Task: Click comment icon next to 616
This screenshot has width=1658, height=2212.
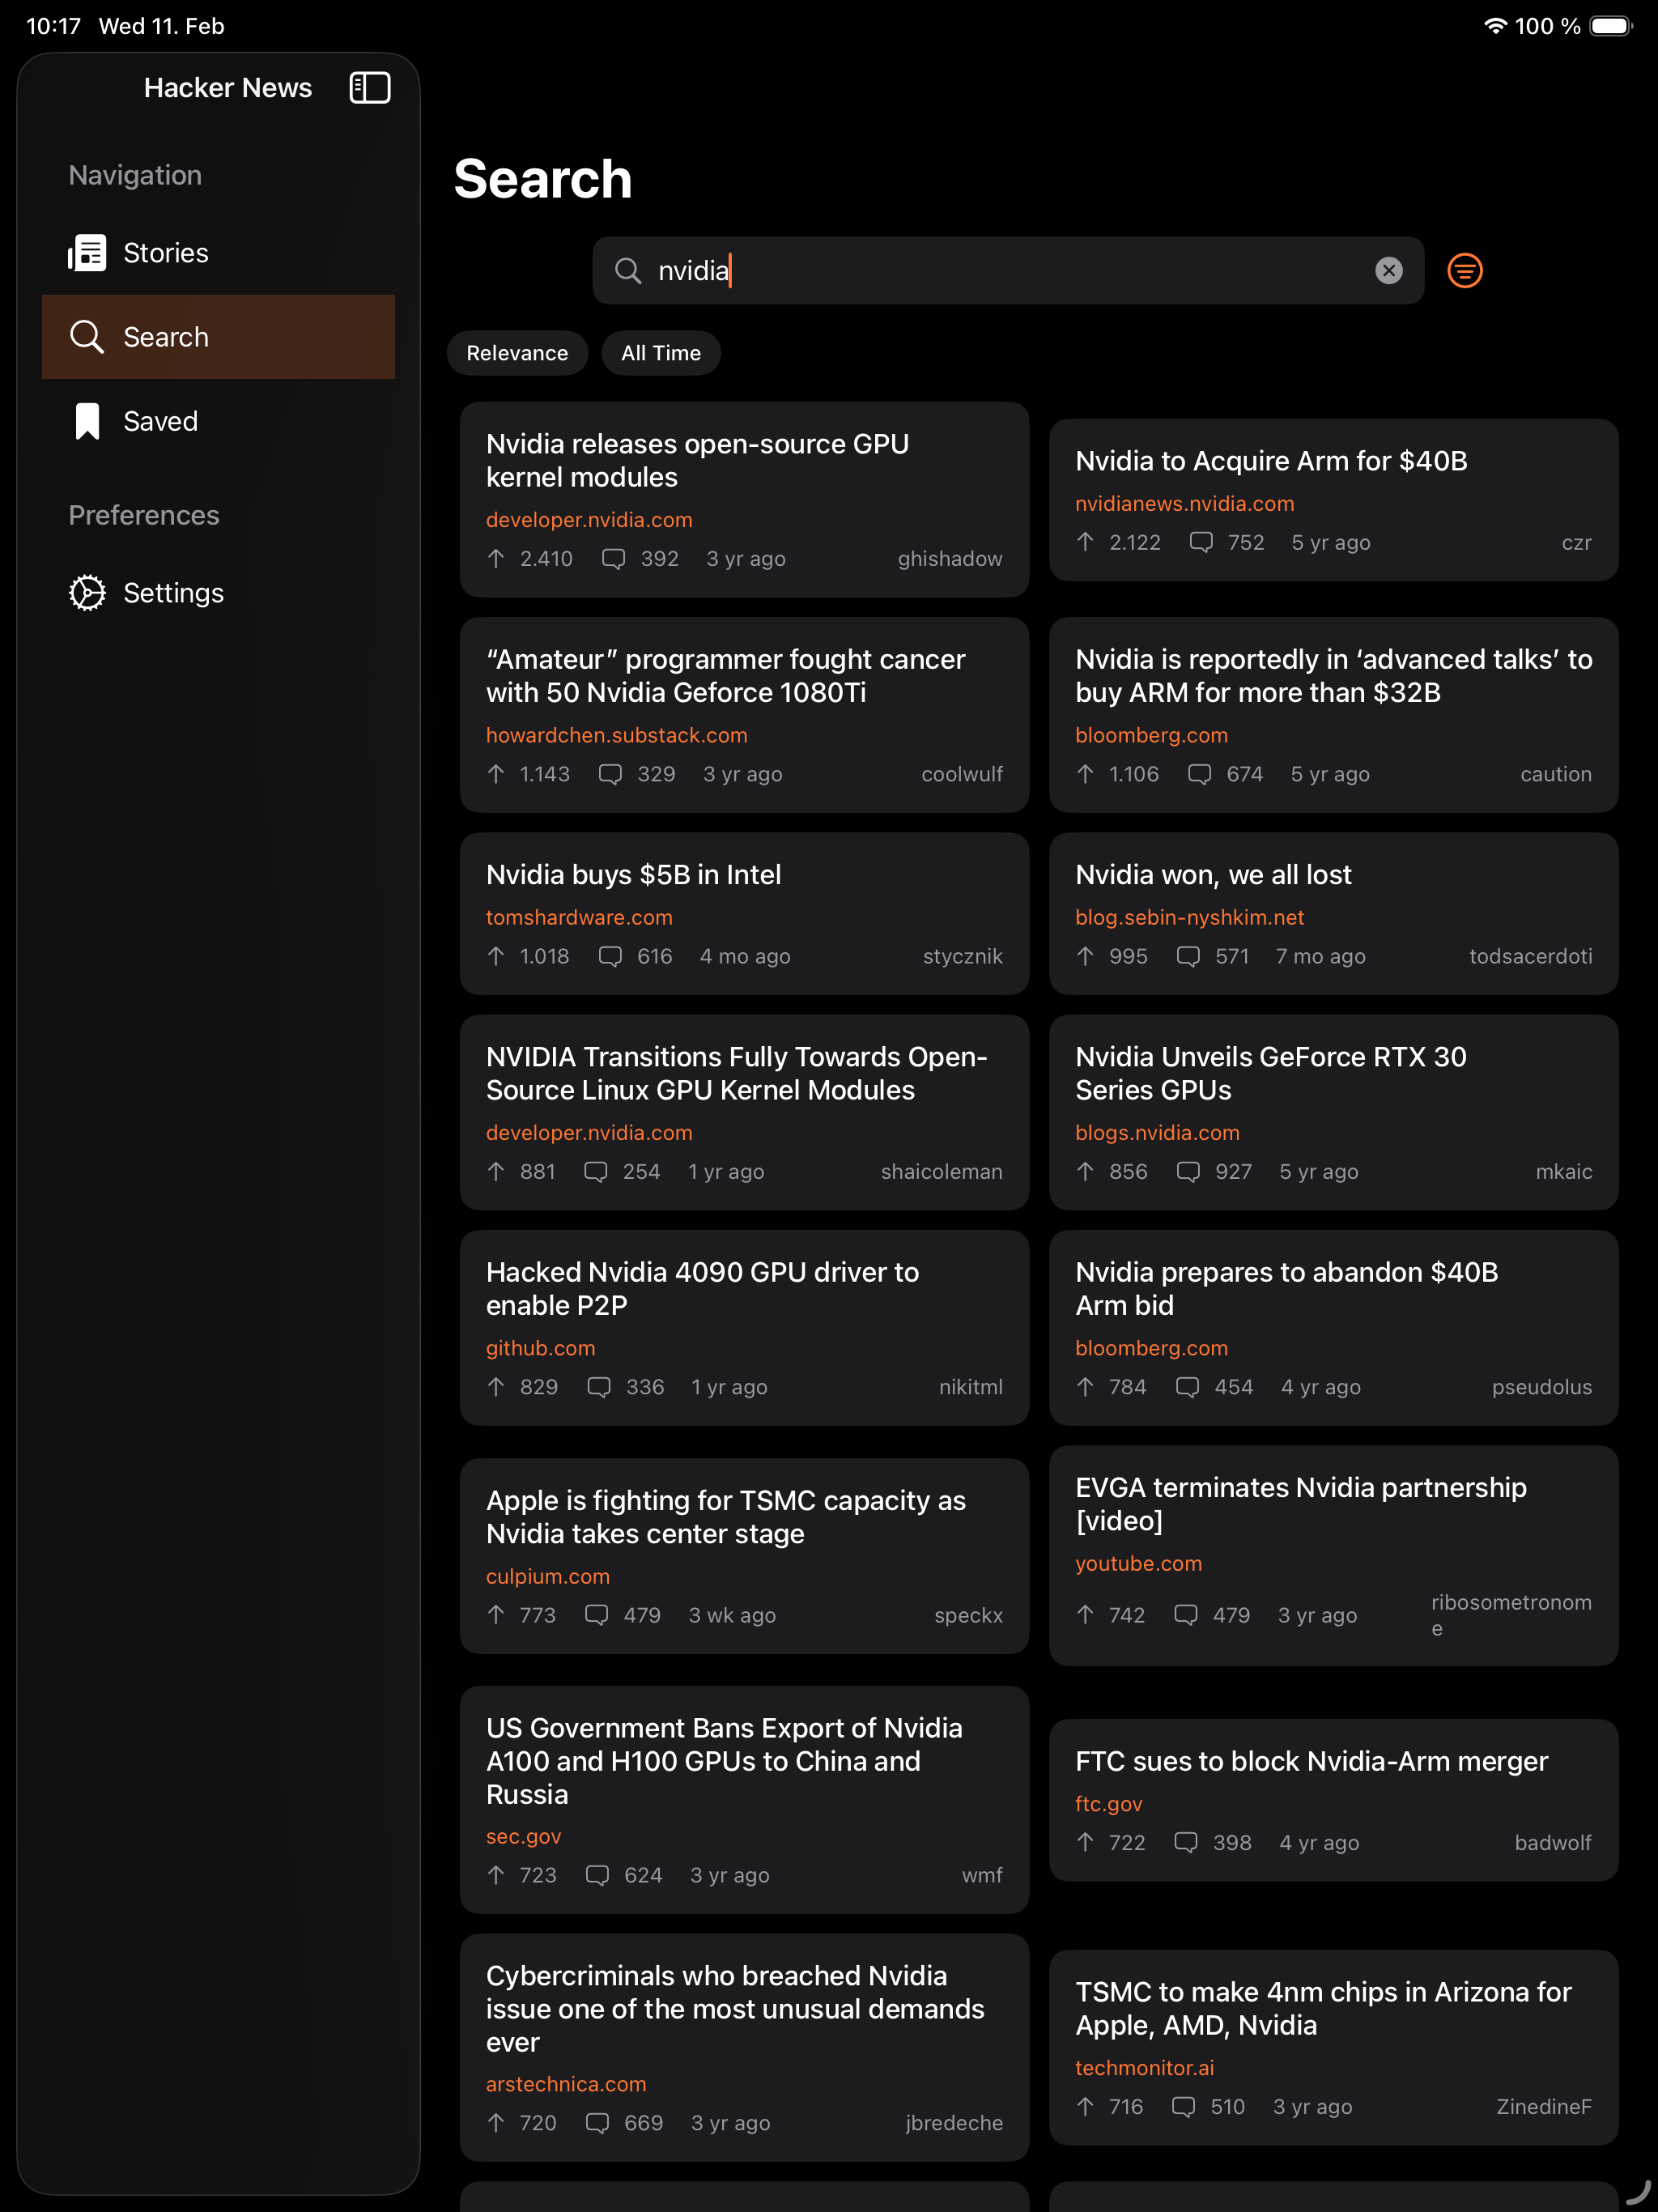Action: click(610, 956)
